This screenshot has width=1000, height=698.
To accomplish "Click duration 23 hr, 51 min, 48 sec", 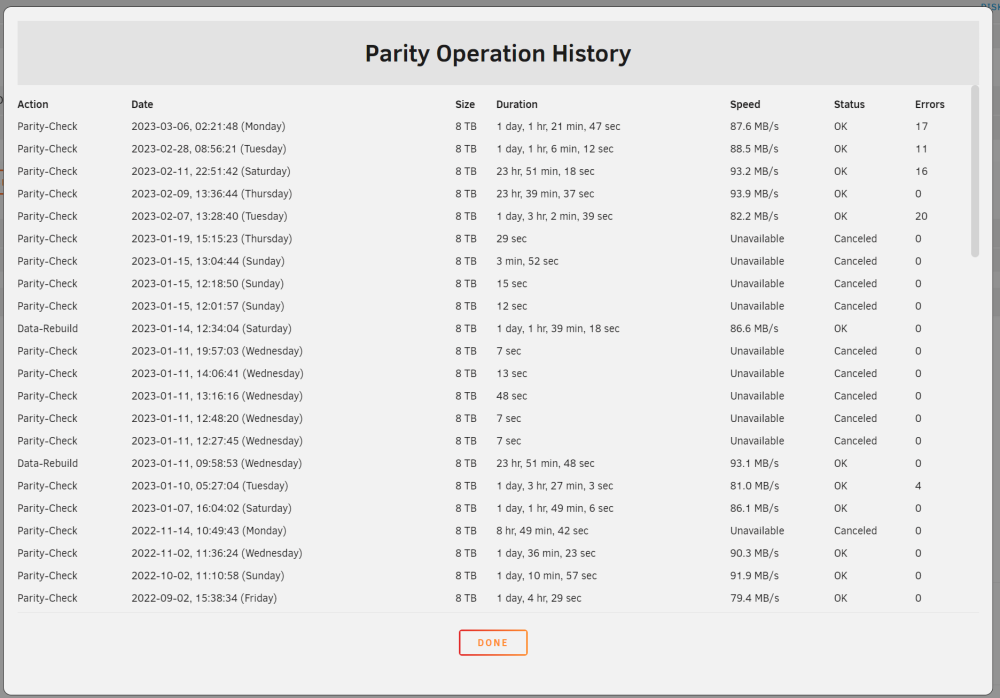I will coord(545,463).
